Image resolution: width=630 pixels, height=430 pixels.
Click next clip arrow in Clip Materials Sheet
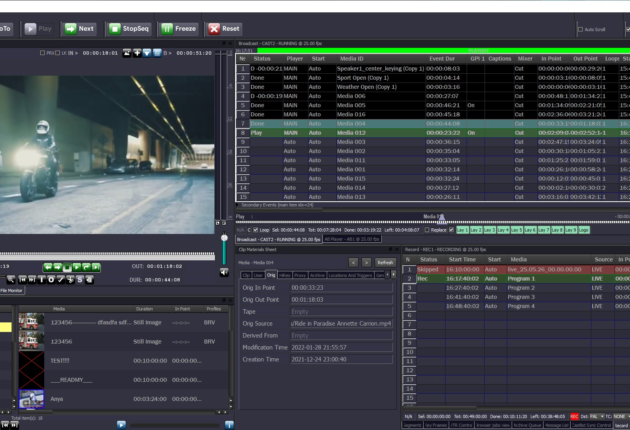(366, 262)
